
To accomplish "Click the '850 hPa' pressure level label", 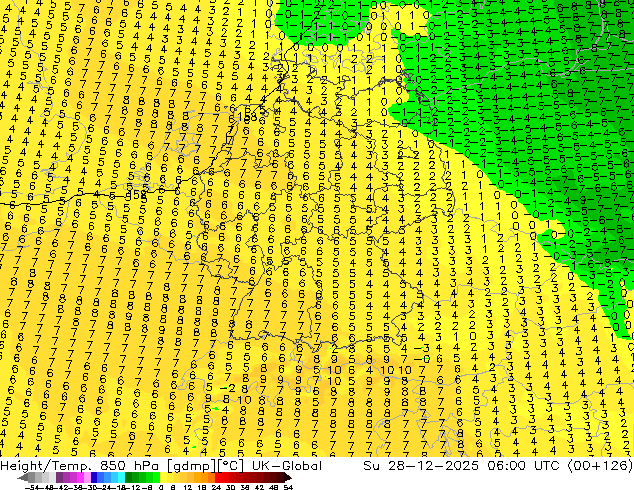I will tap(129, 466).
